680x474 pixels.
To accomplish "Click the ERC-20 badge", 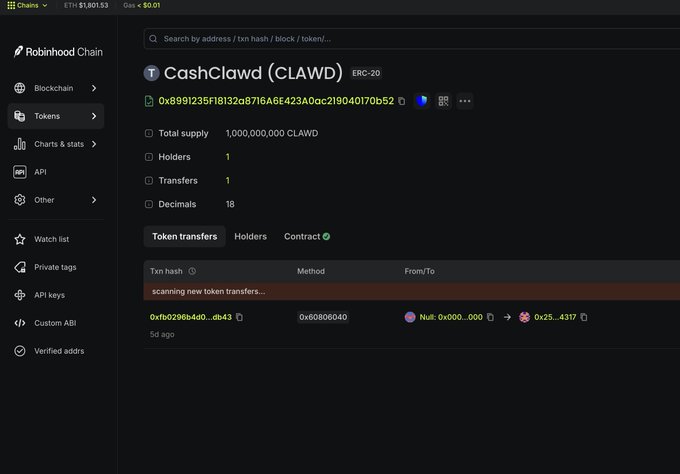I will coord(366,73).
